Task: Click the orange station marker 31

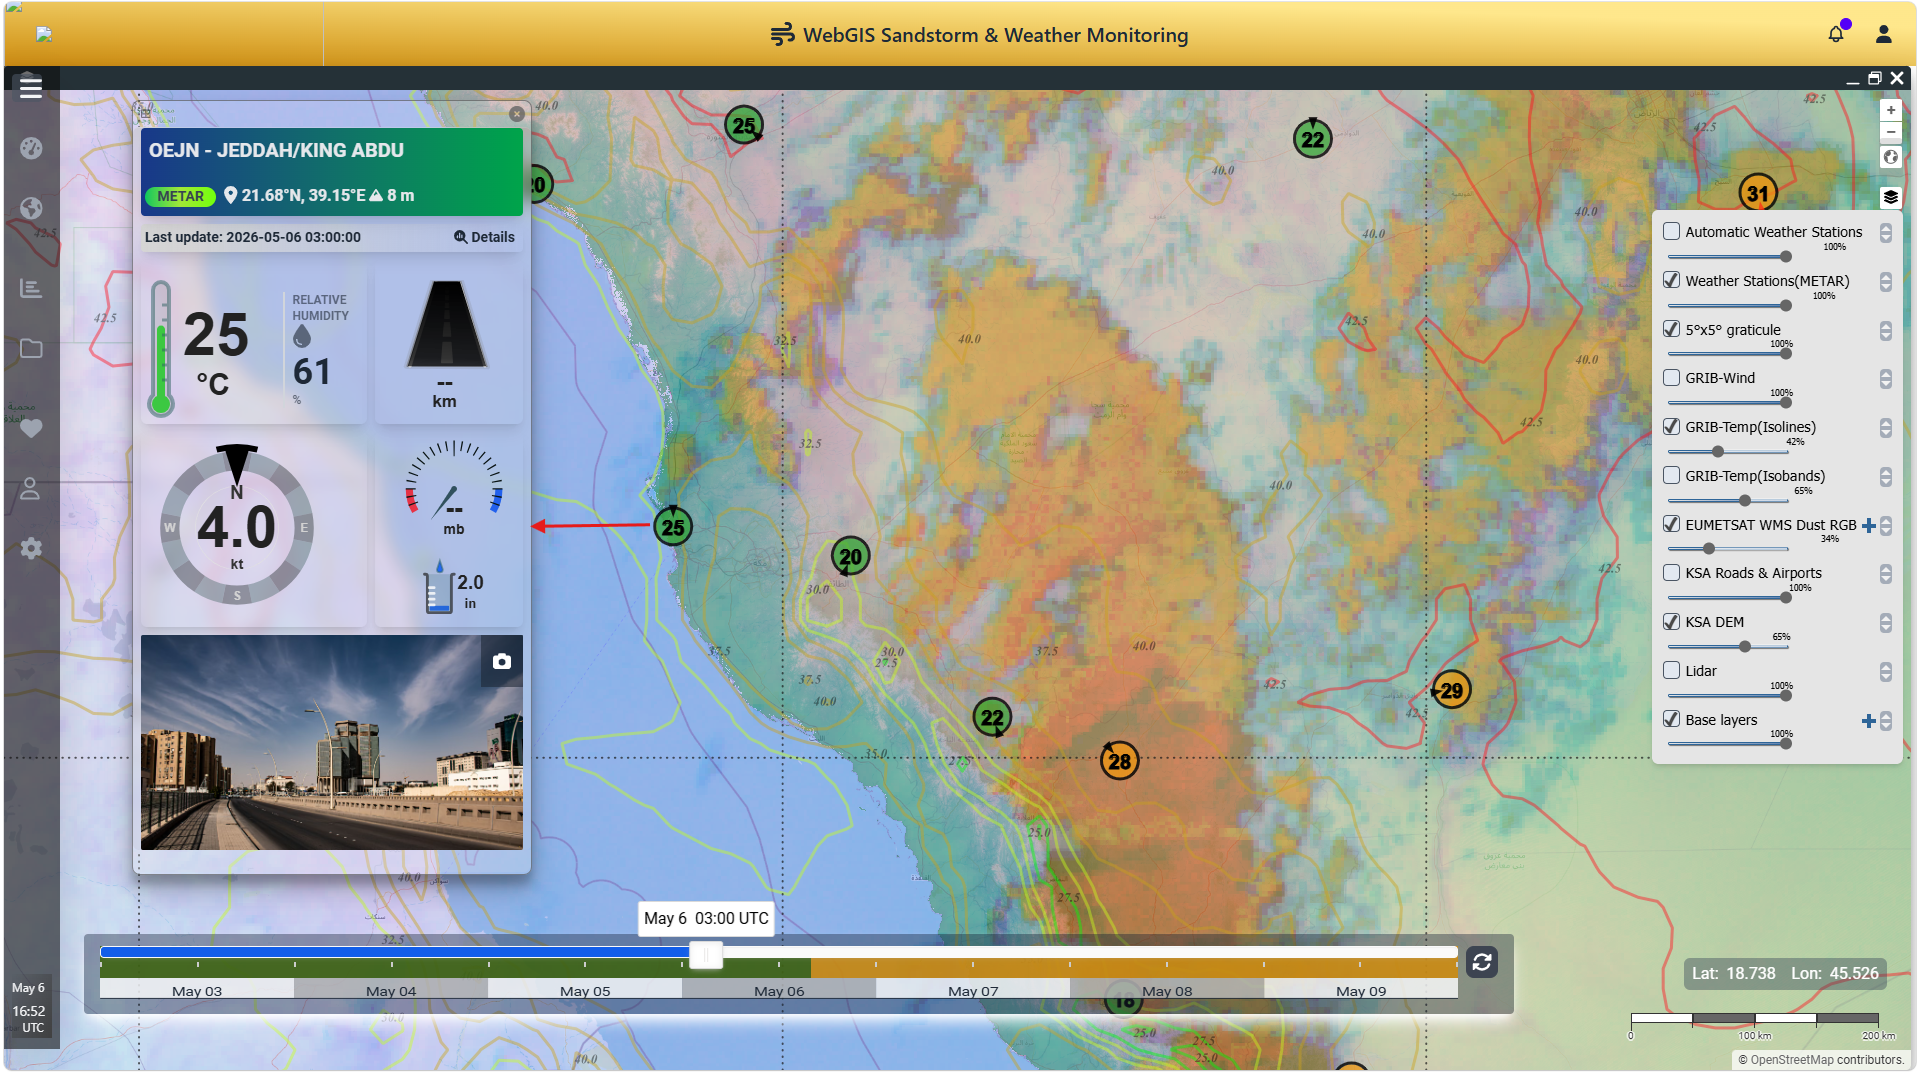Action: click(1758, 193)
